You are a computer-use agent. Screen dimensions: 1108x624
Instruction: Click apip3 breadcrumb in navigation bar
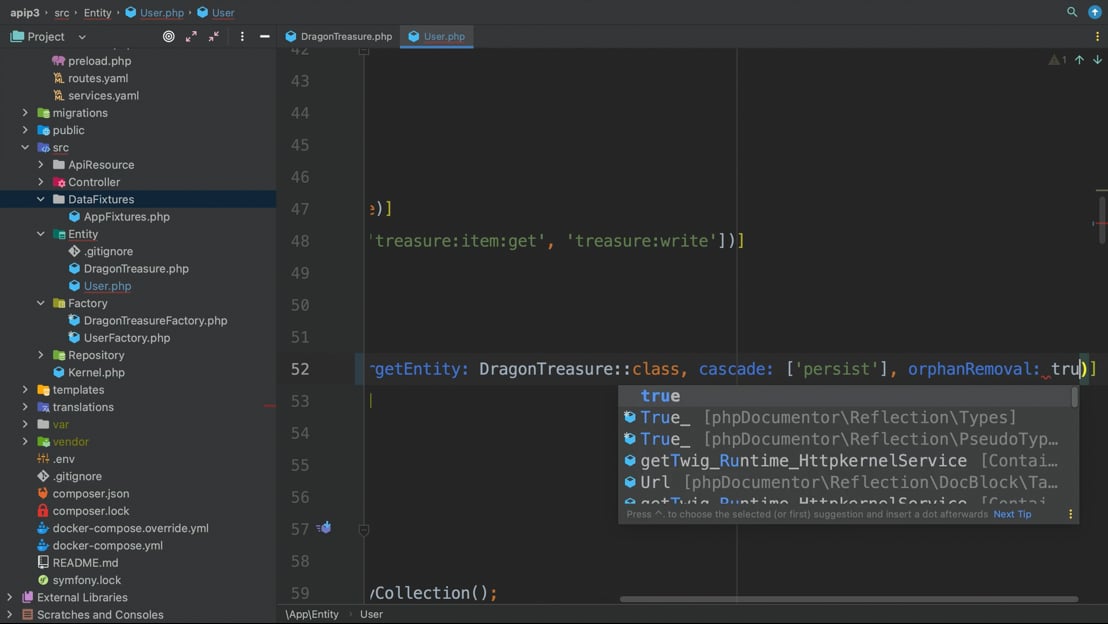[x=25, y=13]
